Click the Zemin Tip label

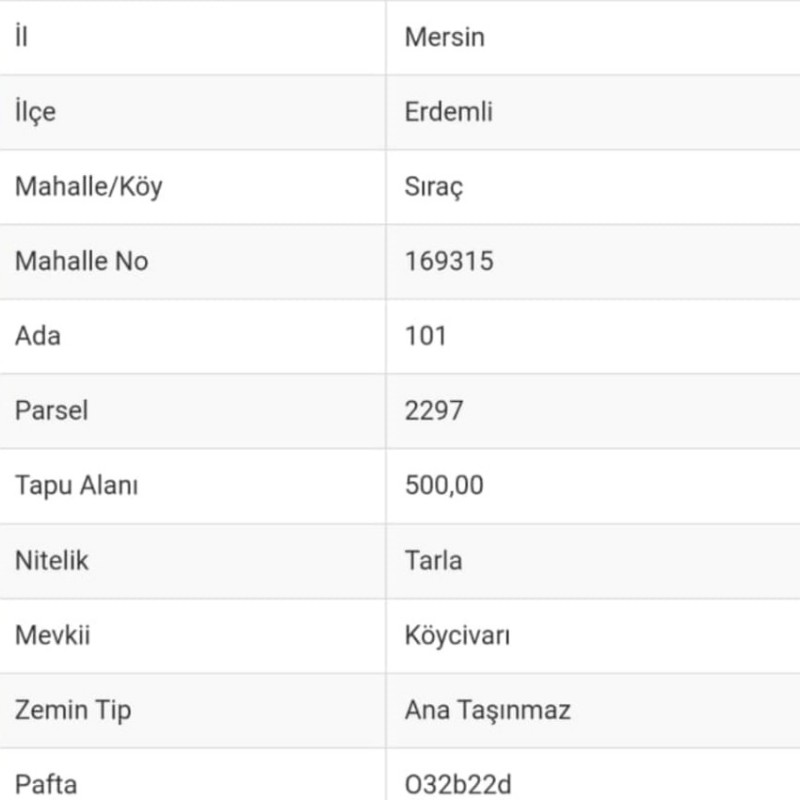click(73, 710)
